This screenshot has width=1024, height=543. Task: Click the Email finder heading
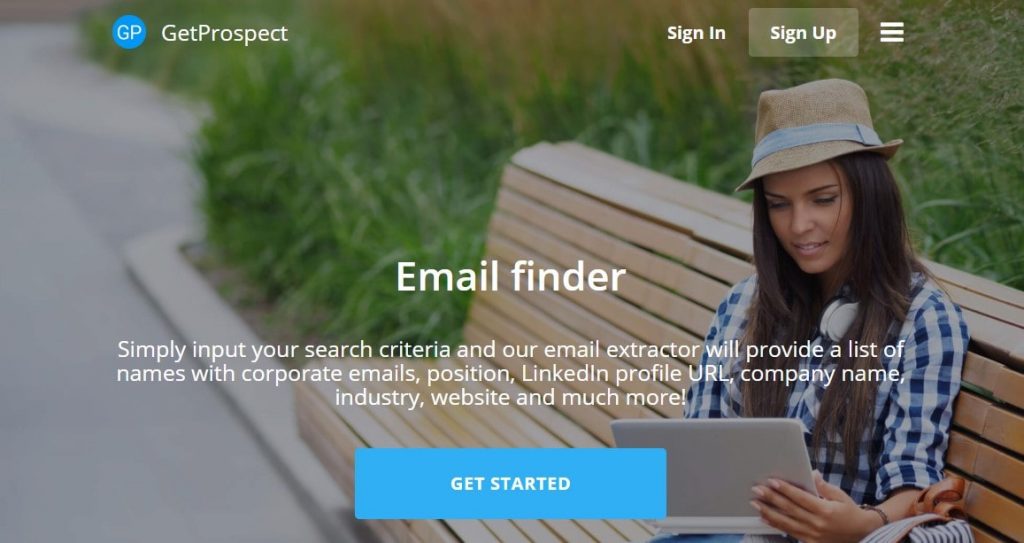(511, 276)
